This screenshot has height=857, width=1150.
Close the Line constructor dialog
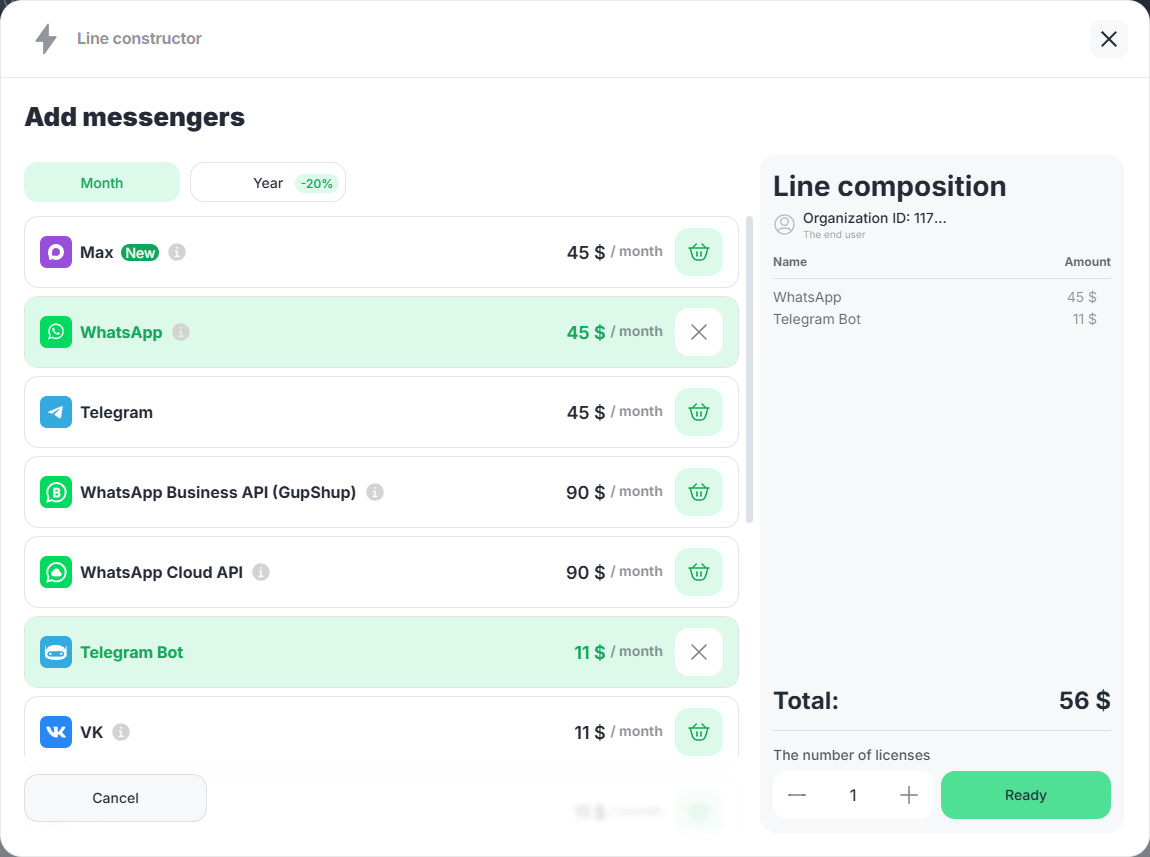click(1108, 39)
